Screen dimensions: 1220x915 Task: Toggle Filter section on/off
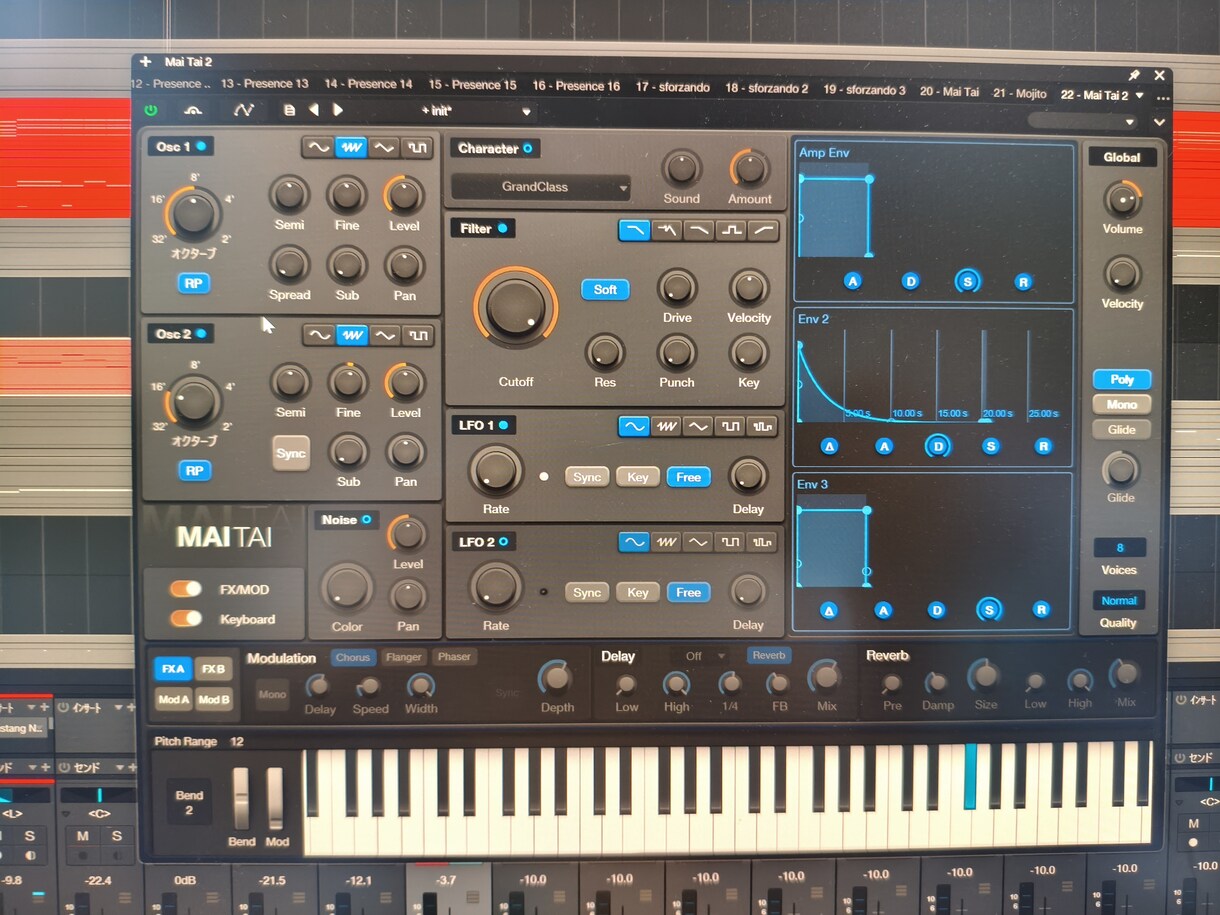coord(502,229)
